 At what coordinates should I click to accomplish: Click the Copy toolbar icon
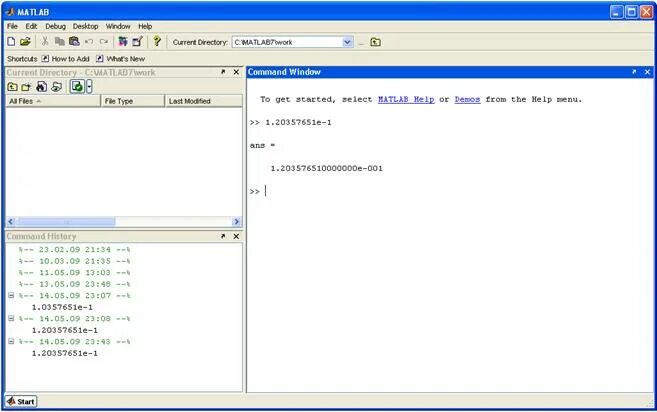[59, 41]
